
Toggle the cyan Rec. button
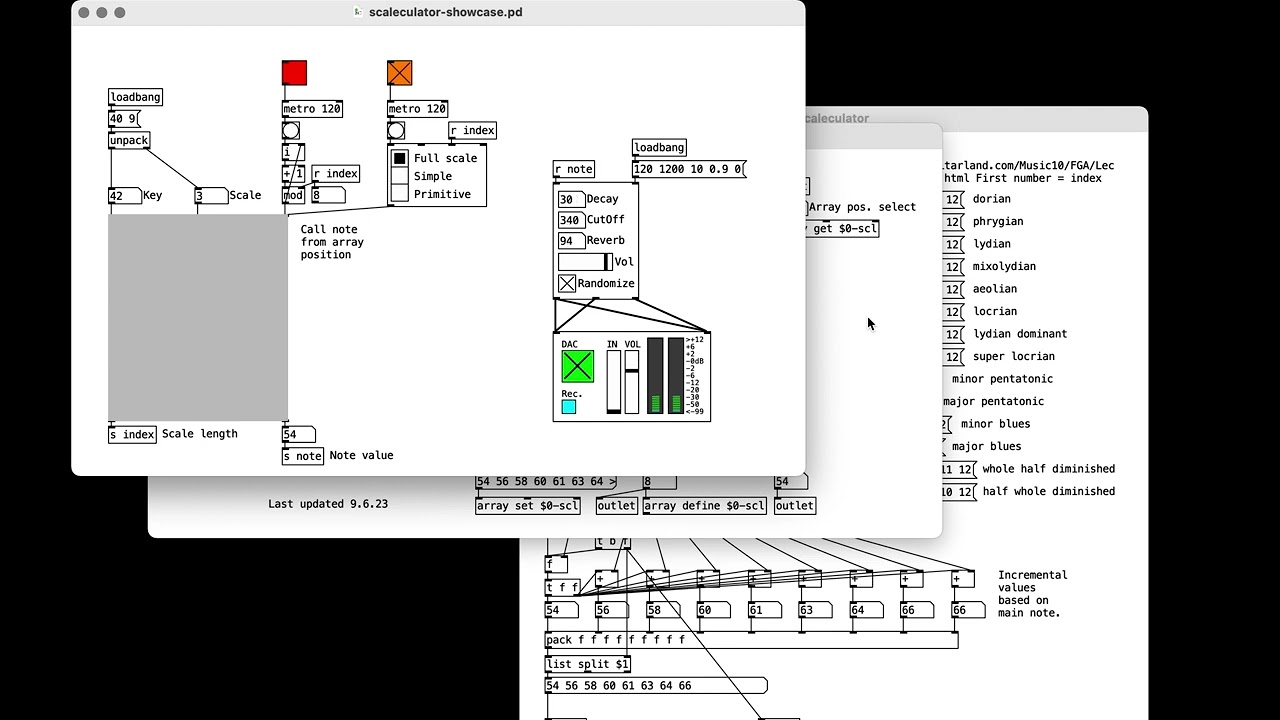tap(569, 407)
